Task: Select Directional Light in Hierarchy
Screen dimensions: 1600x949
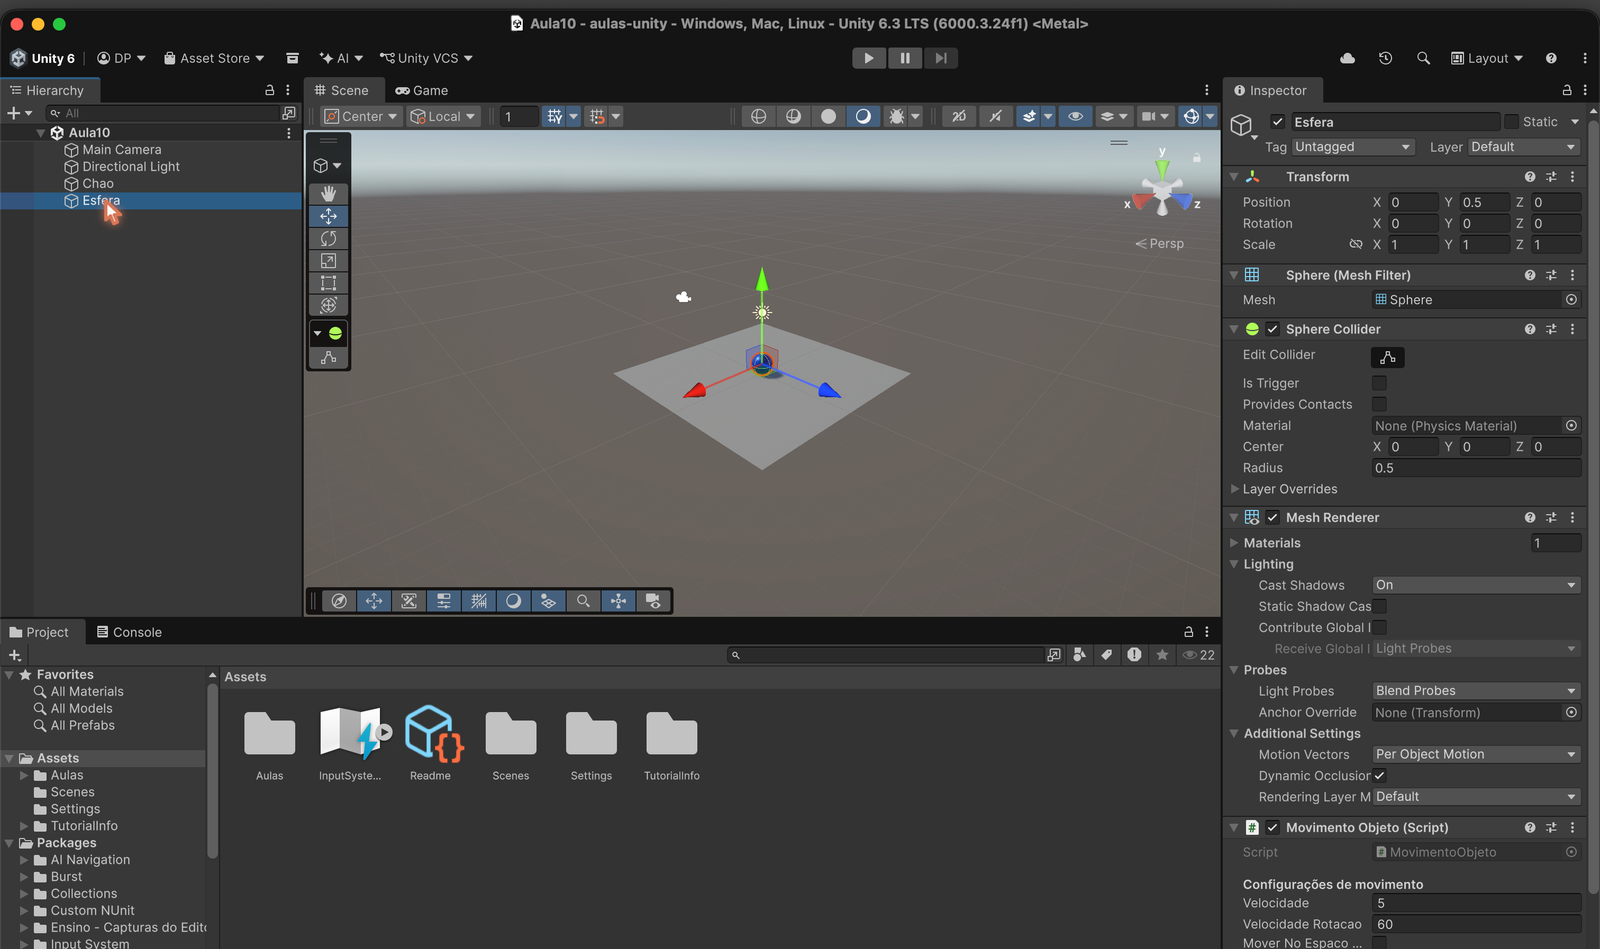Action: pyautogui.click(x=131, y=166)
